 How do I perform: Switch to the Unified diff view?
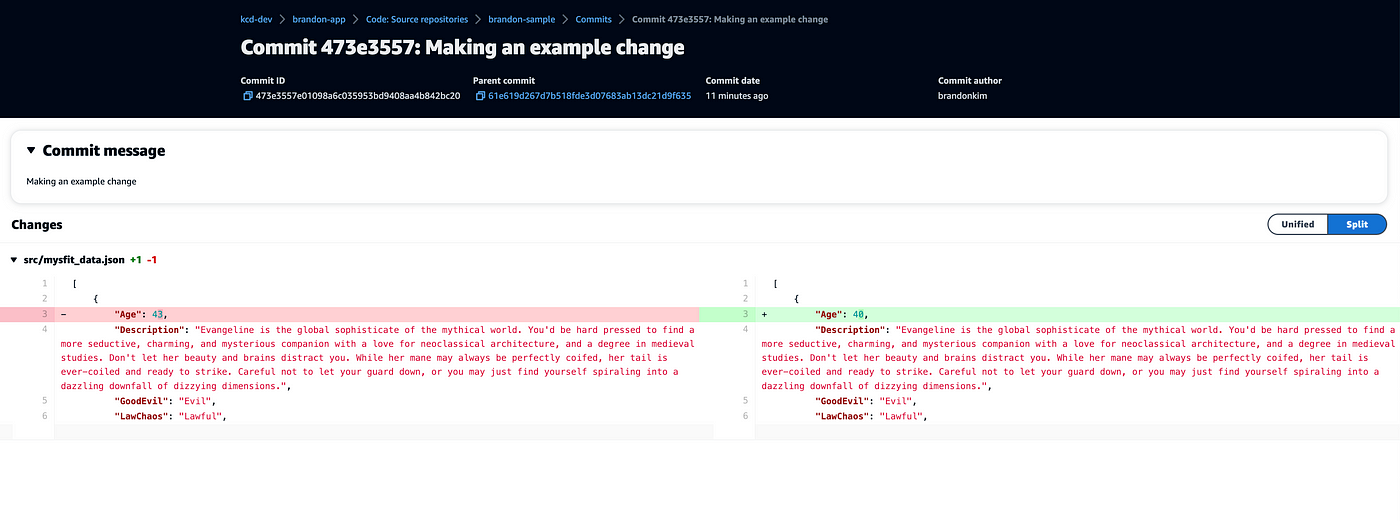pyautogui.click(x=1297, y=224)
